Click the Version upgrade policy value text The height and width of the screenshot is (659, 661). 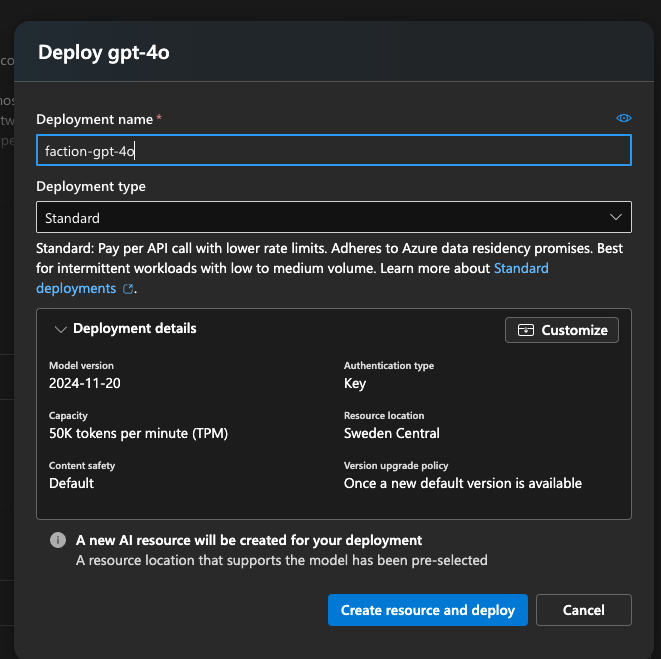tap(462, 483)
